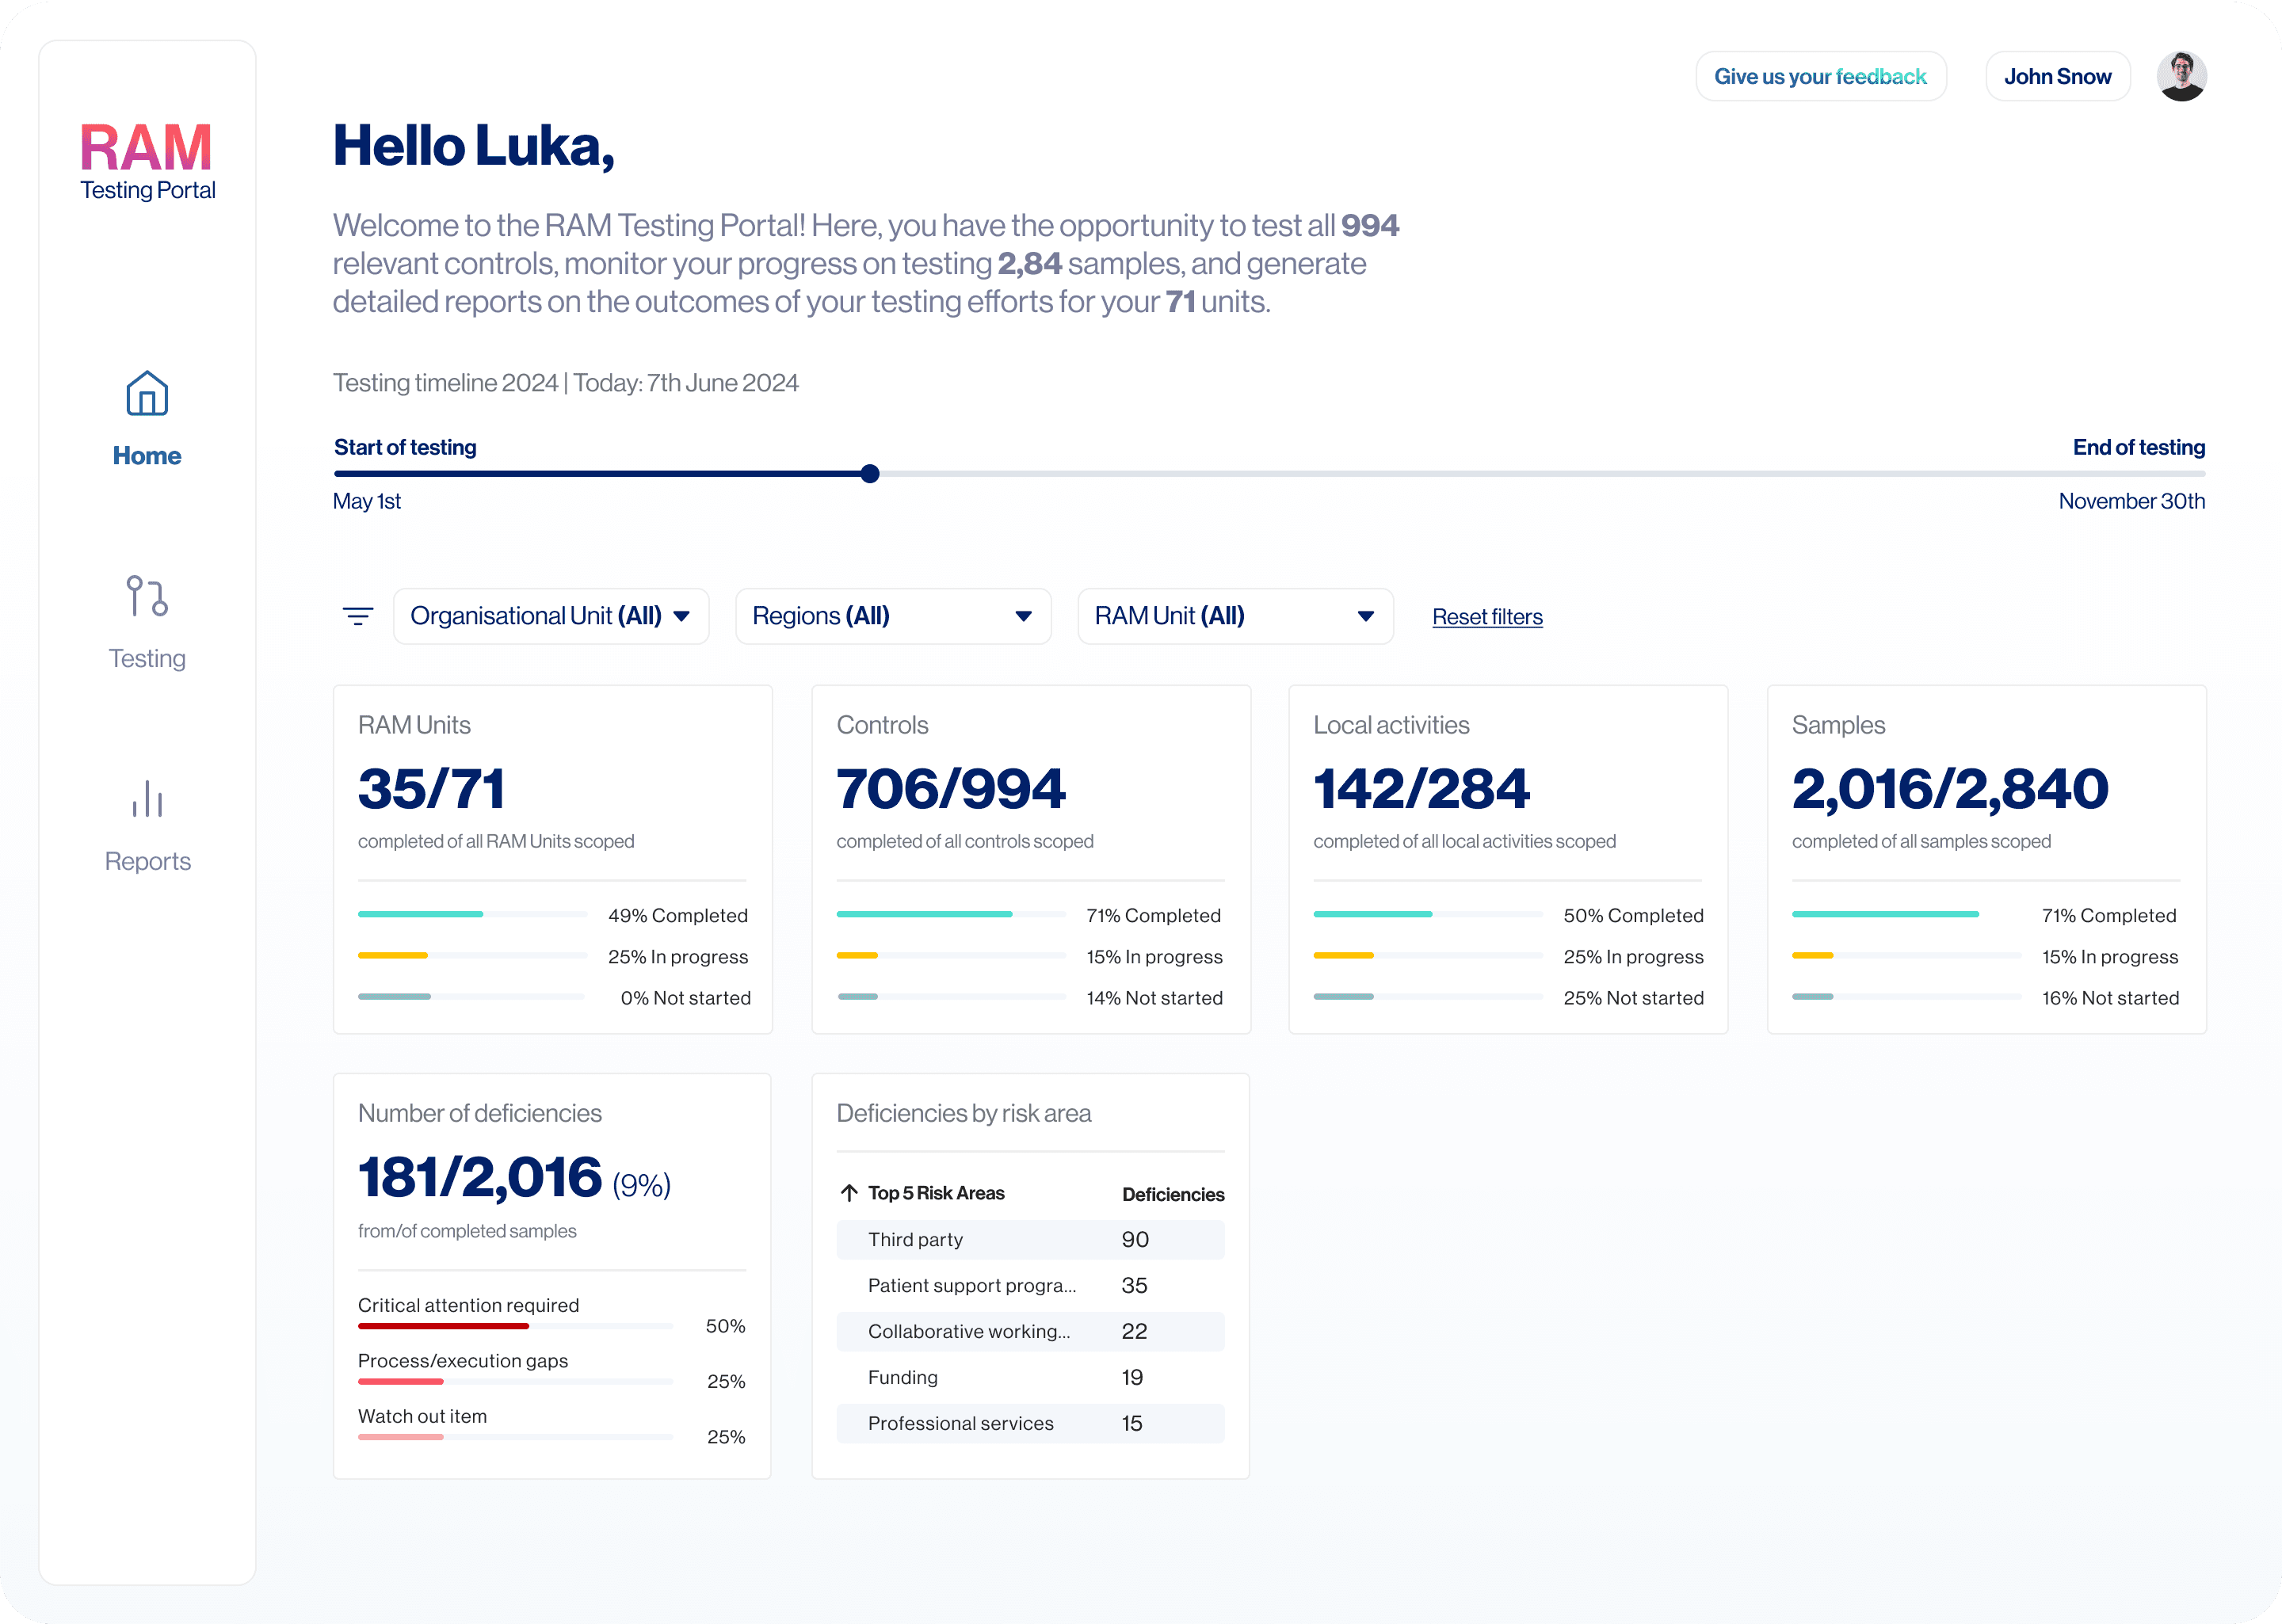Screen dimensions: 2282x1624
Task: Click the Watch out item label
Action: pyautogui.click(x=422, y=1416)
